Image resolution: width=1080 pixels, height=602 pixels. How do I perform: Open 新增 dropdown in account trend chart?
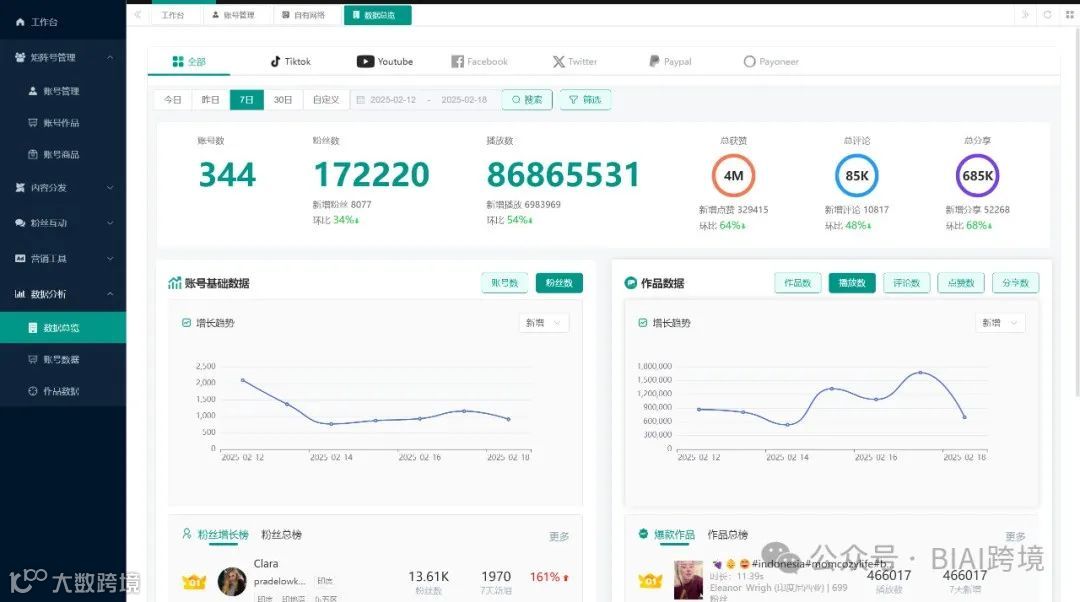543,322
